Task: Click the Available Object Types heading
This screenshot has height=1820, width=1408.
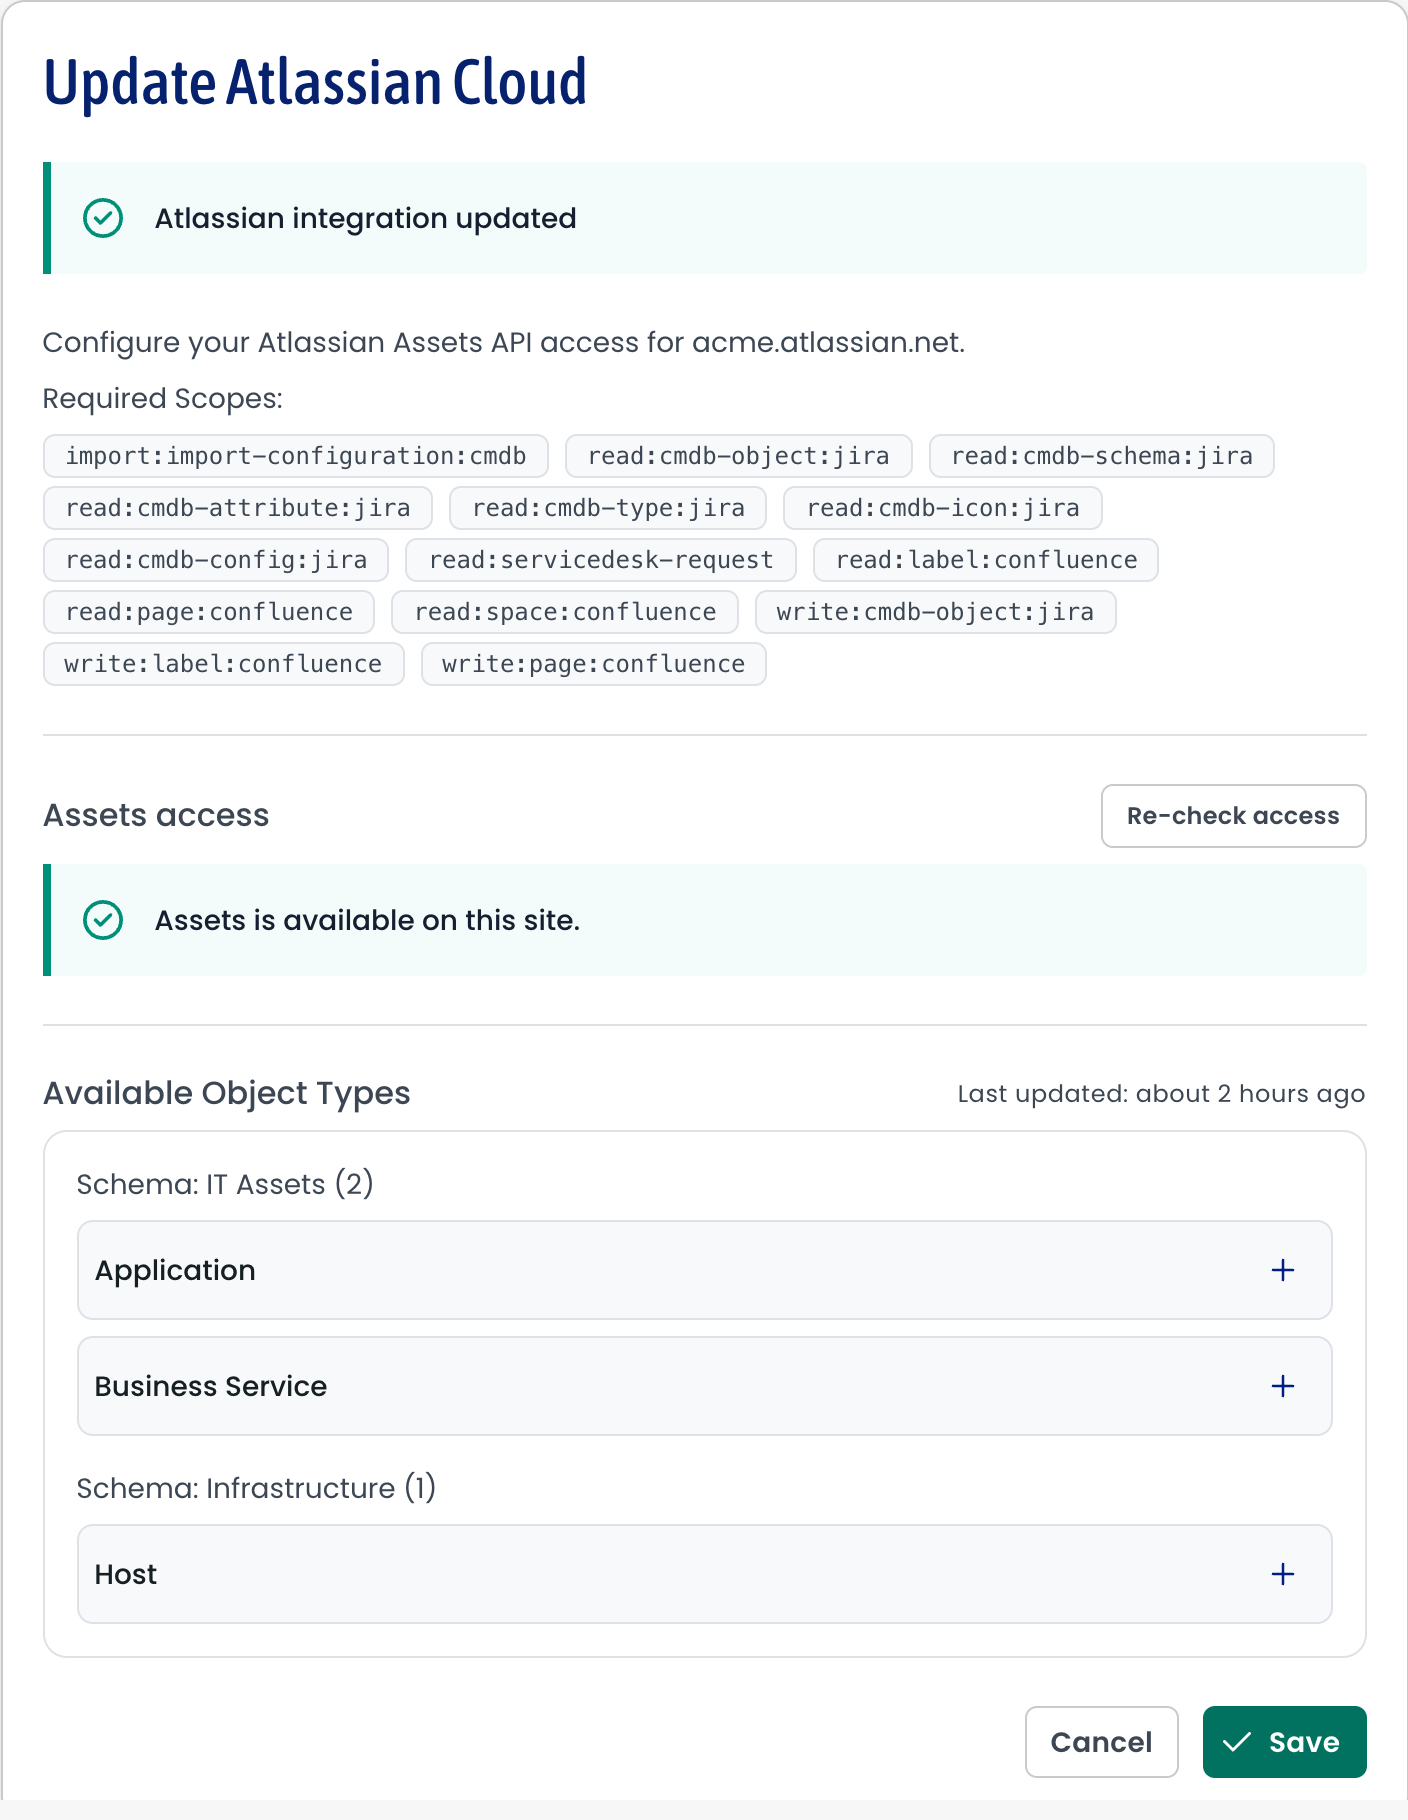Action: 227,1093
